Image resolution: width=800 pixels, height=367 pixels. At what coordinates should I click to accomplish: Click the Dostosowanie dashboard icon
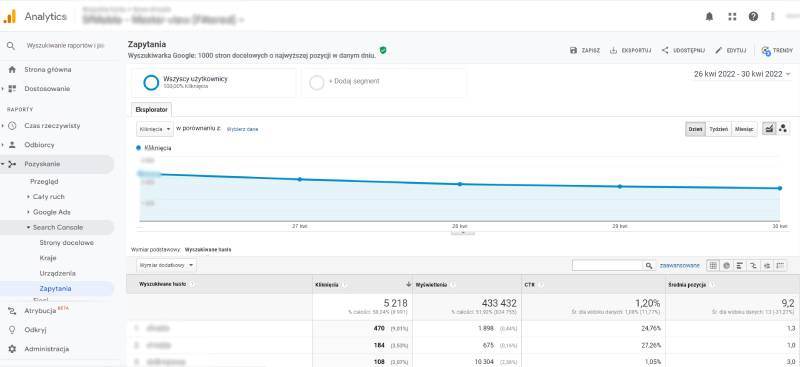12,89
